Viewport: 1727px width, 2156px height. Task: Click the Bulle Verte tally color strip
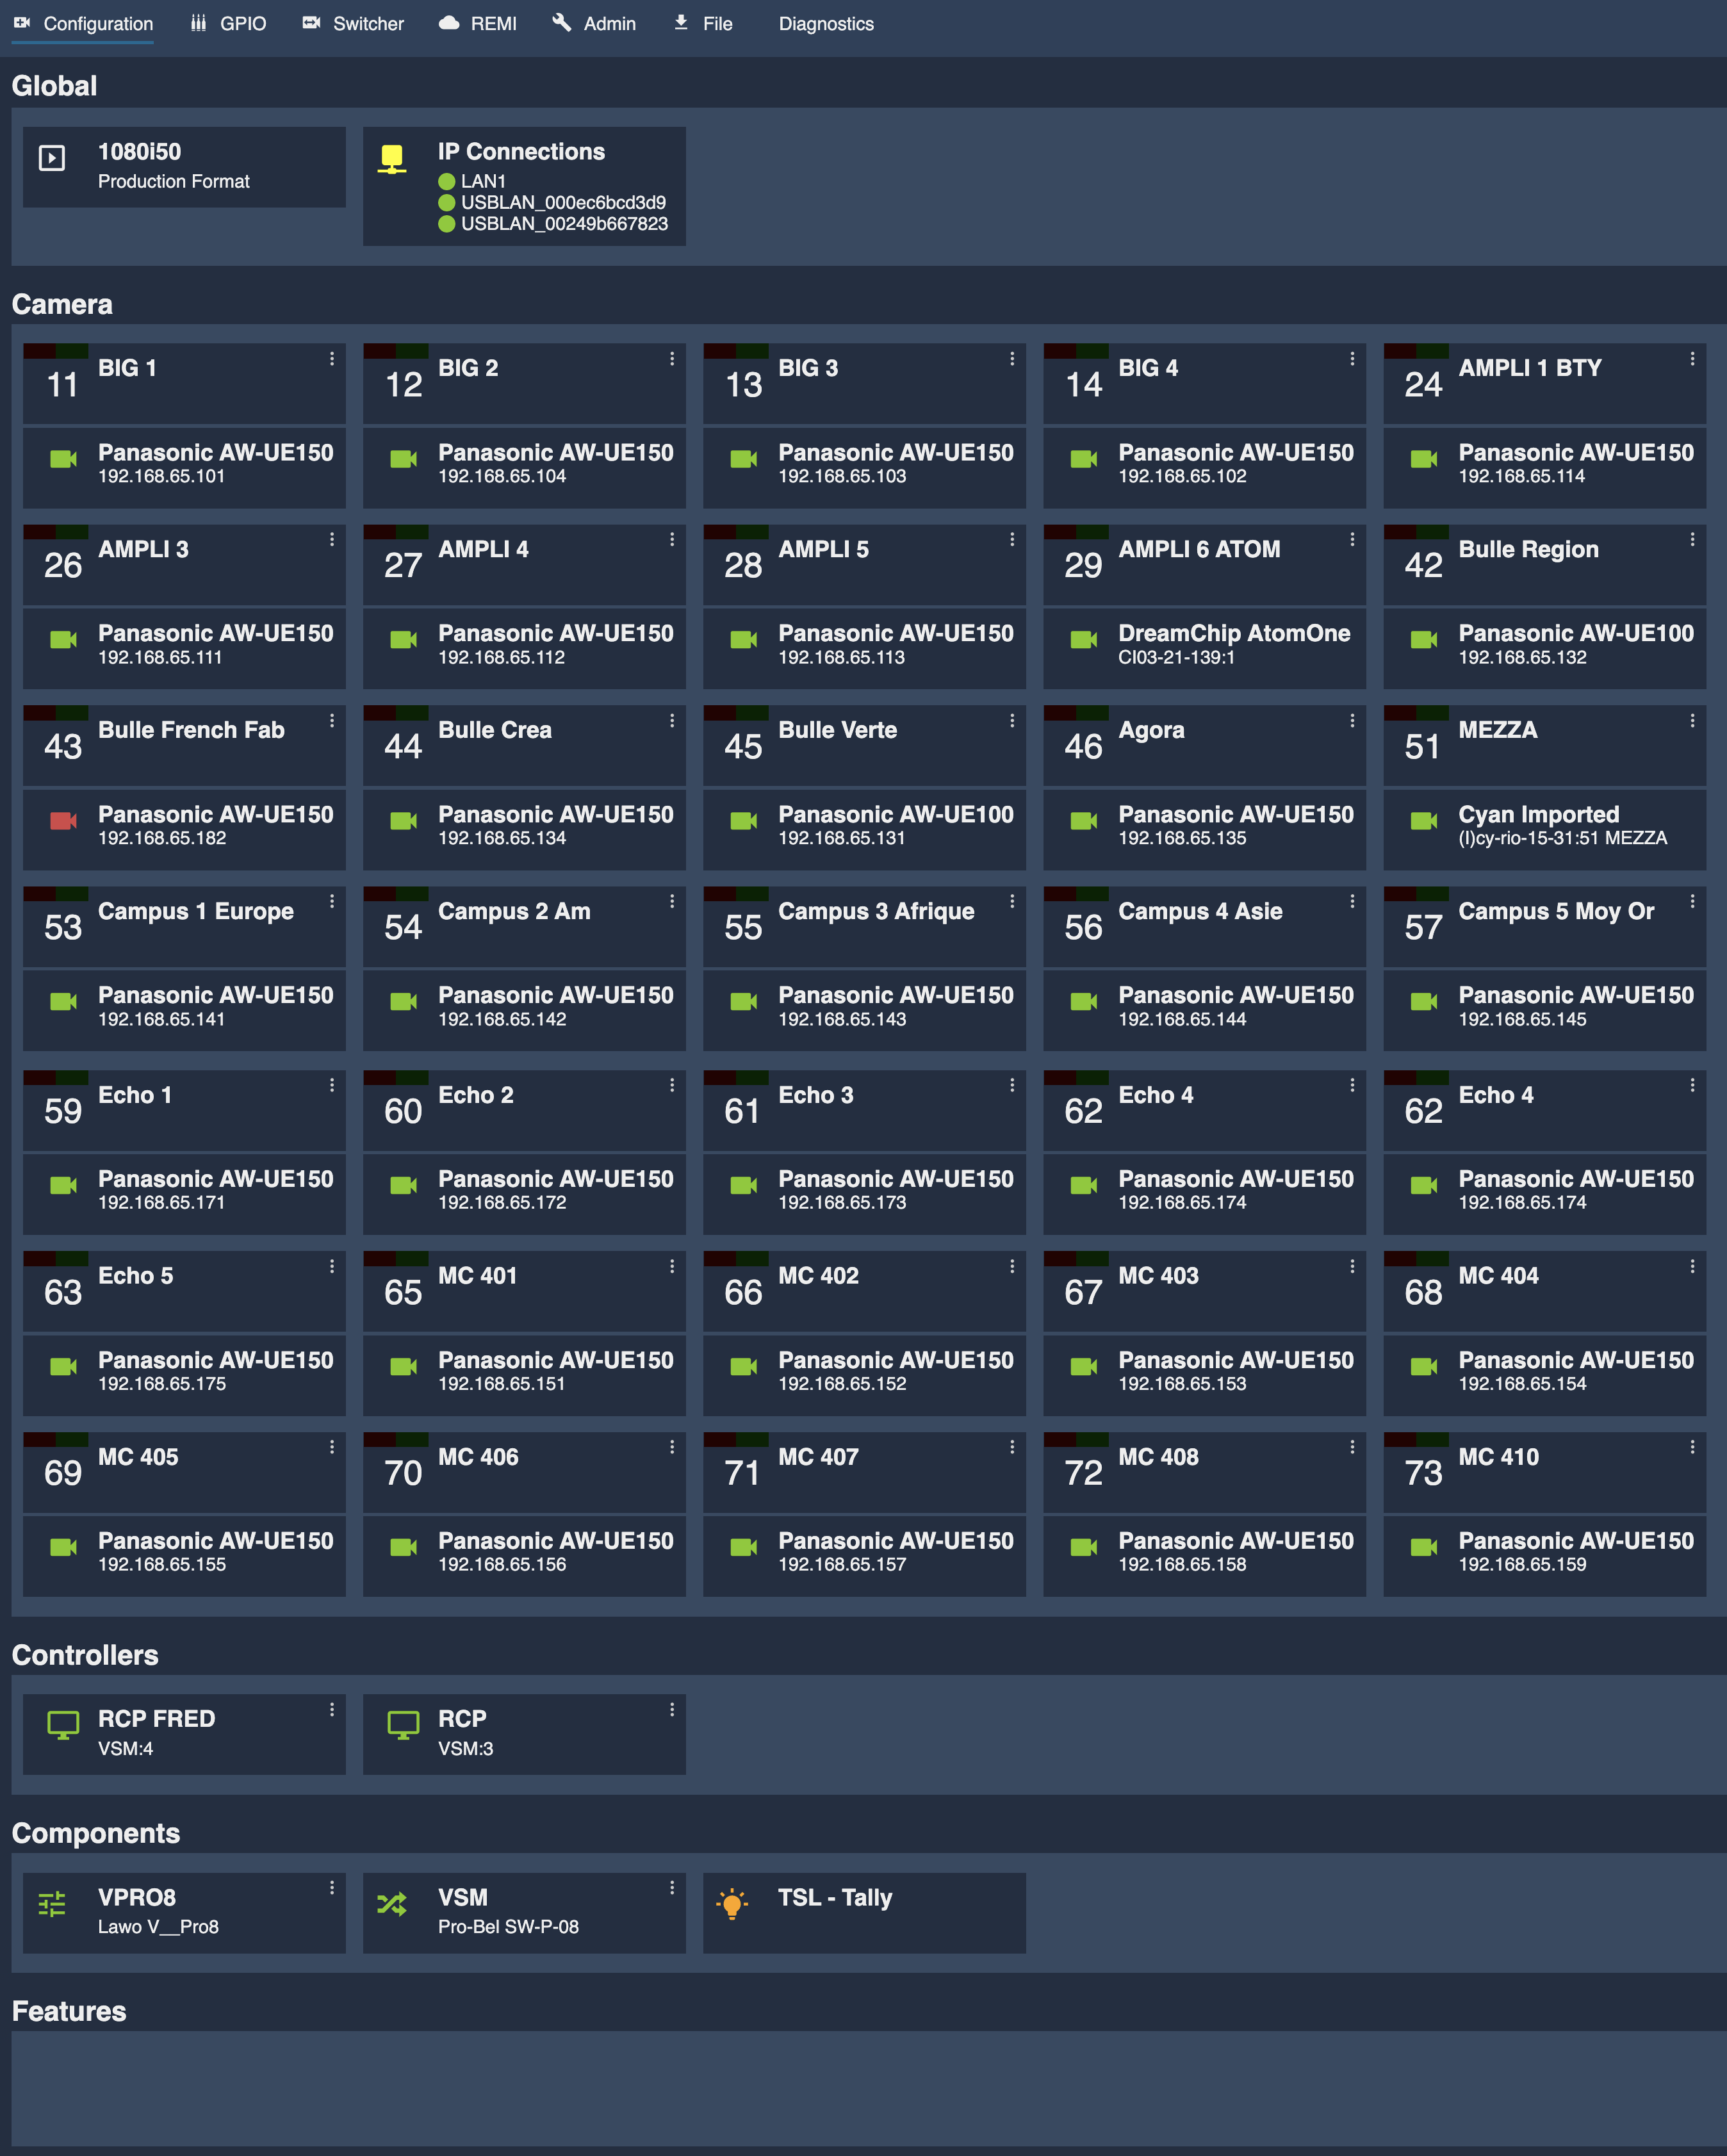[x=736, y=713]
